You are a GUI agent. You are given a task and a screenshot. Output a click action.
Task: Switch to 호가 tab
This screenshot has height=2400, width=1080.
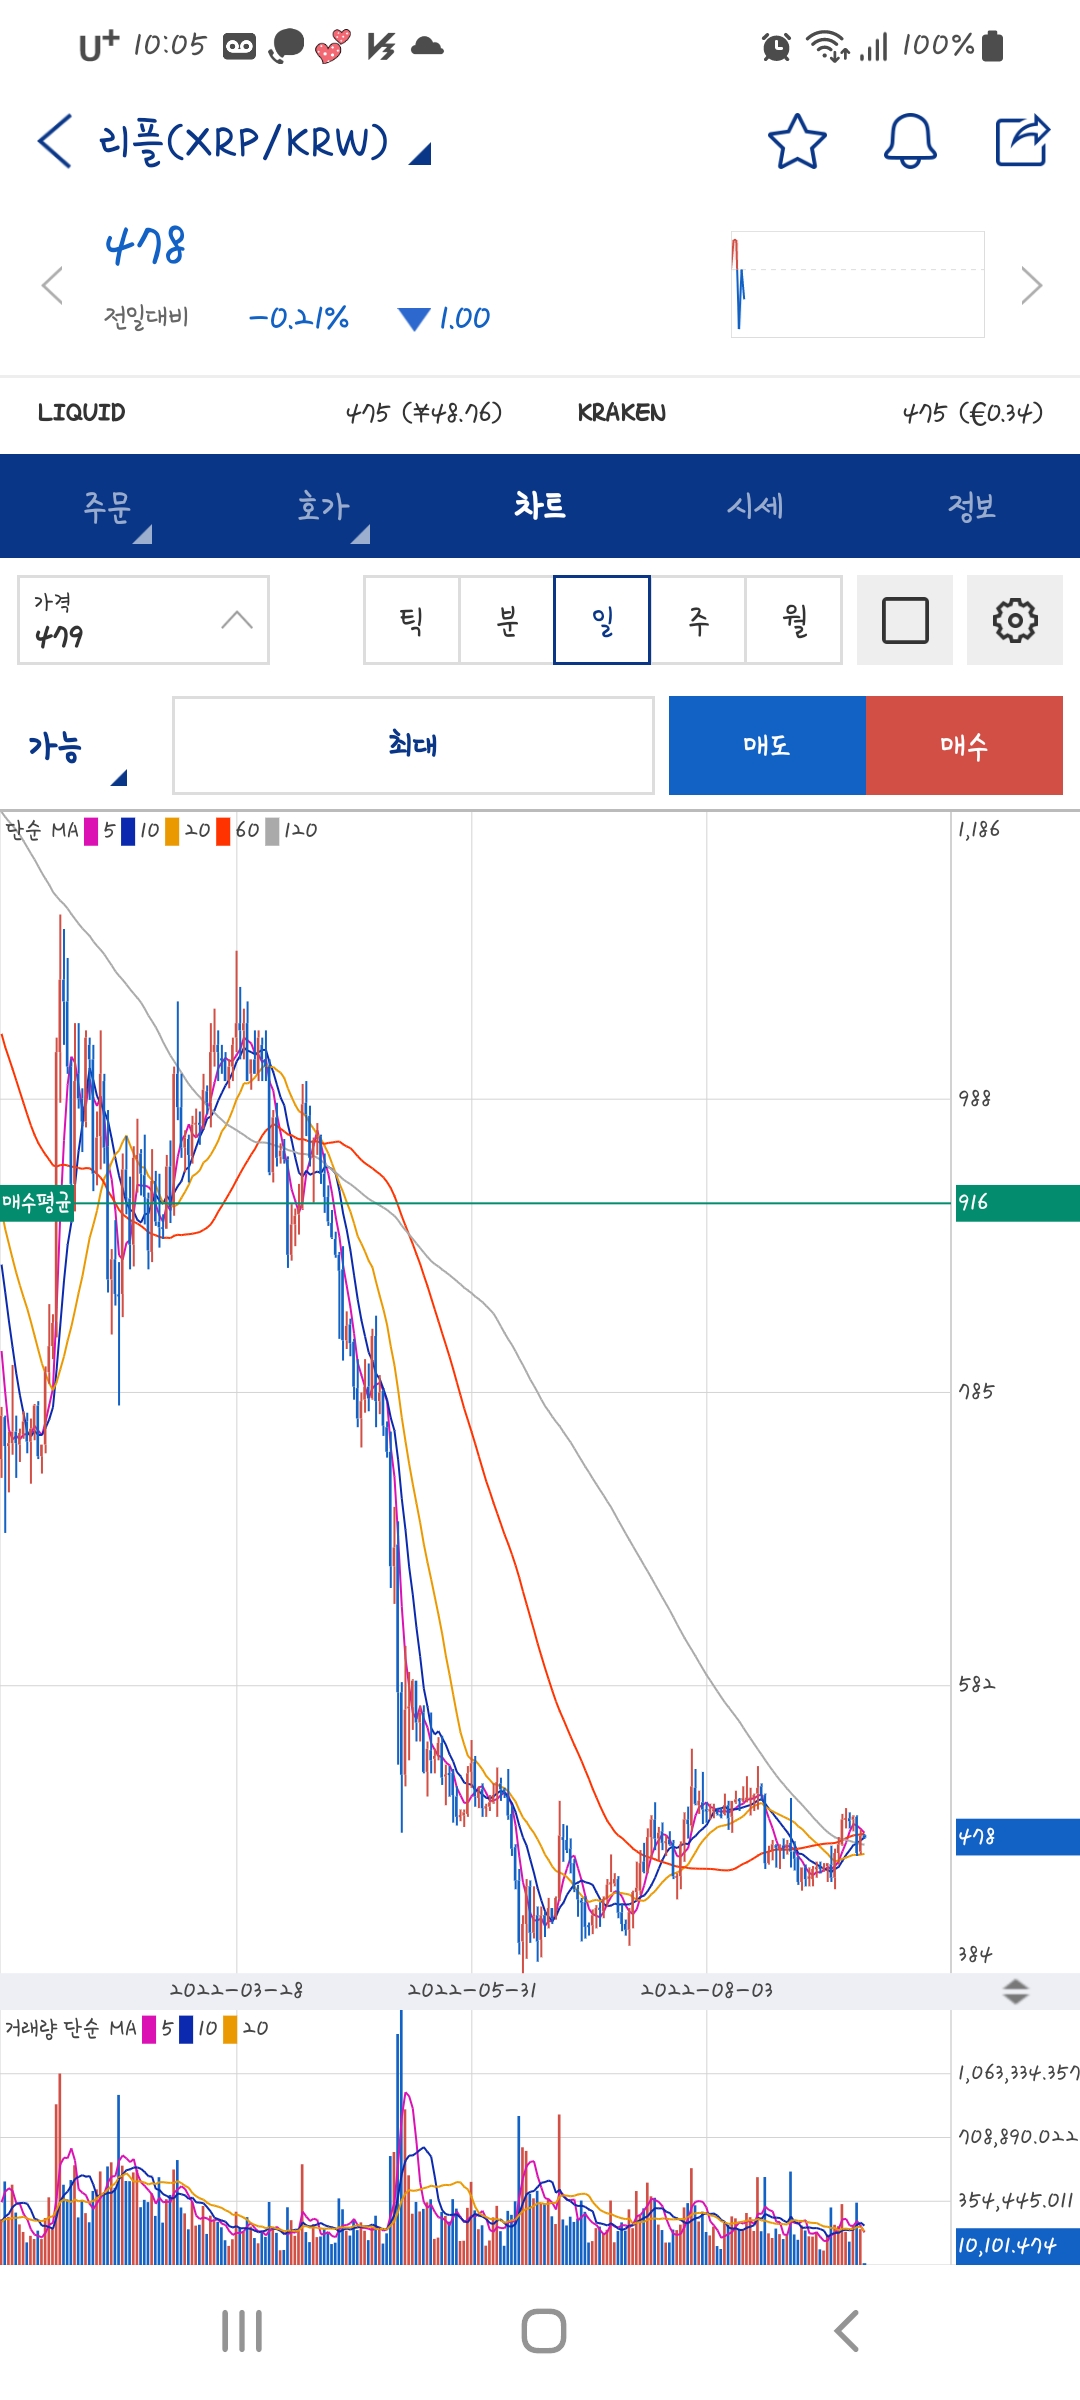324,506
